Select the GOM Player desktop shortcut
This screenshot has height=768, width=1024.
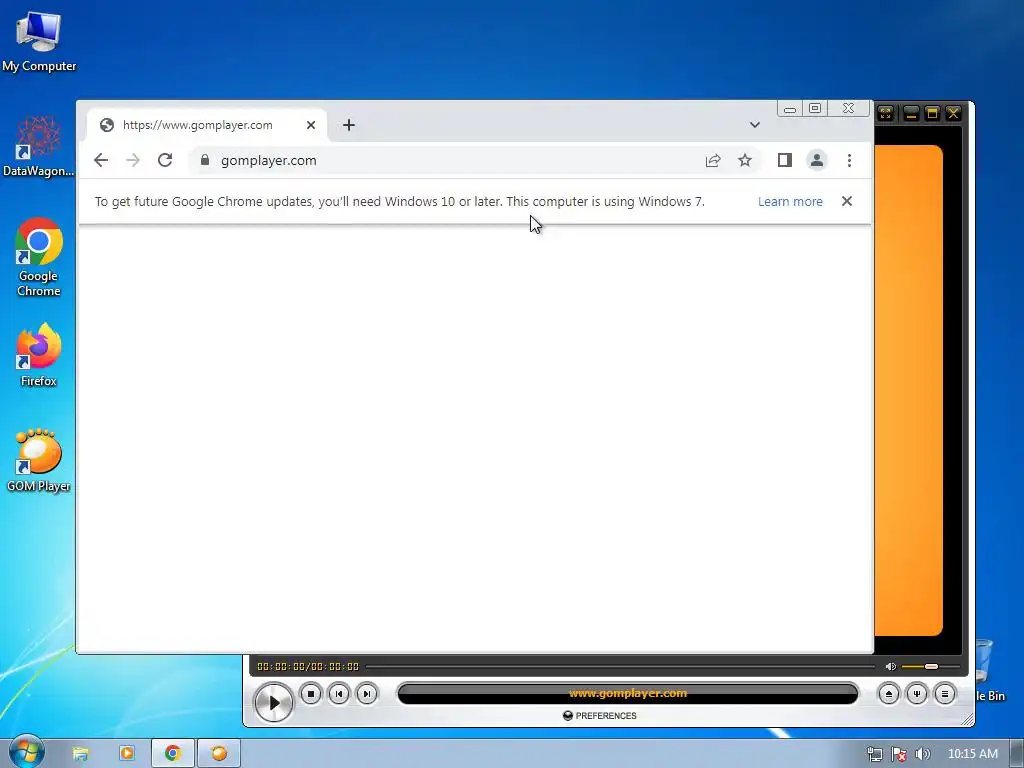pos(39,460)
